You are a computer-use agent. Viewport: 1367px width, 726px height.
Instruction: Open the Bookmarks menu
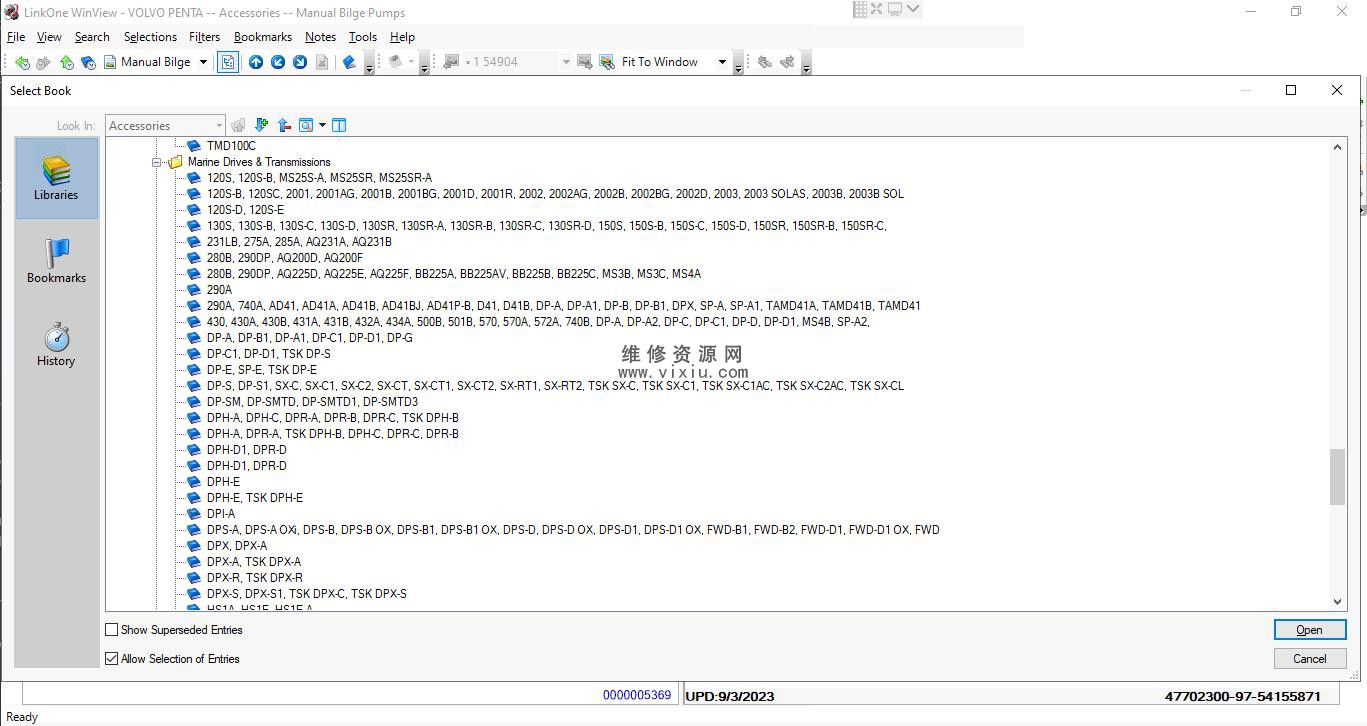(x=263, y=37)
